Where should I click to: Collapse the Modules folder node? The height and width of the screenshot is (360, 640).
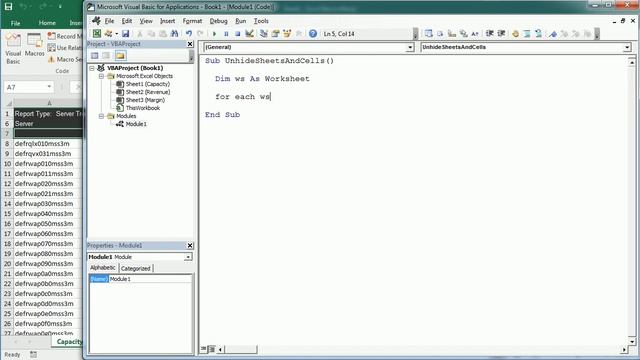(101, 116)
